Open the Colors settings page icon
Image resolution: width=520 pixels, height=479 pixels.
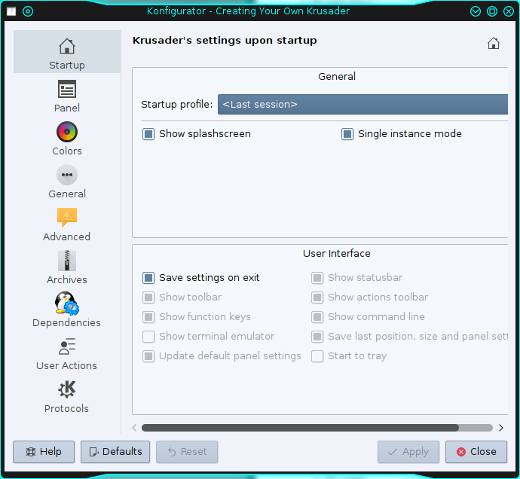click(67, 132)
